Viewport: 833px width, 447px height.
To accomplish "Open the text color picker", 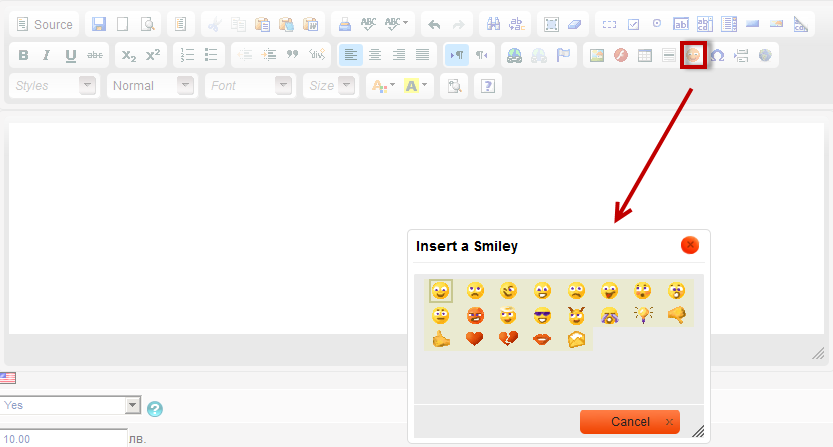I will pyautogui.click(x=382, y=86).
